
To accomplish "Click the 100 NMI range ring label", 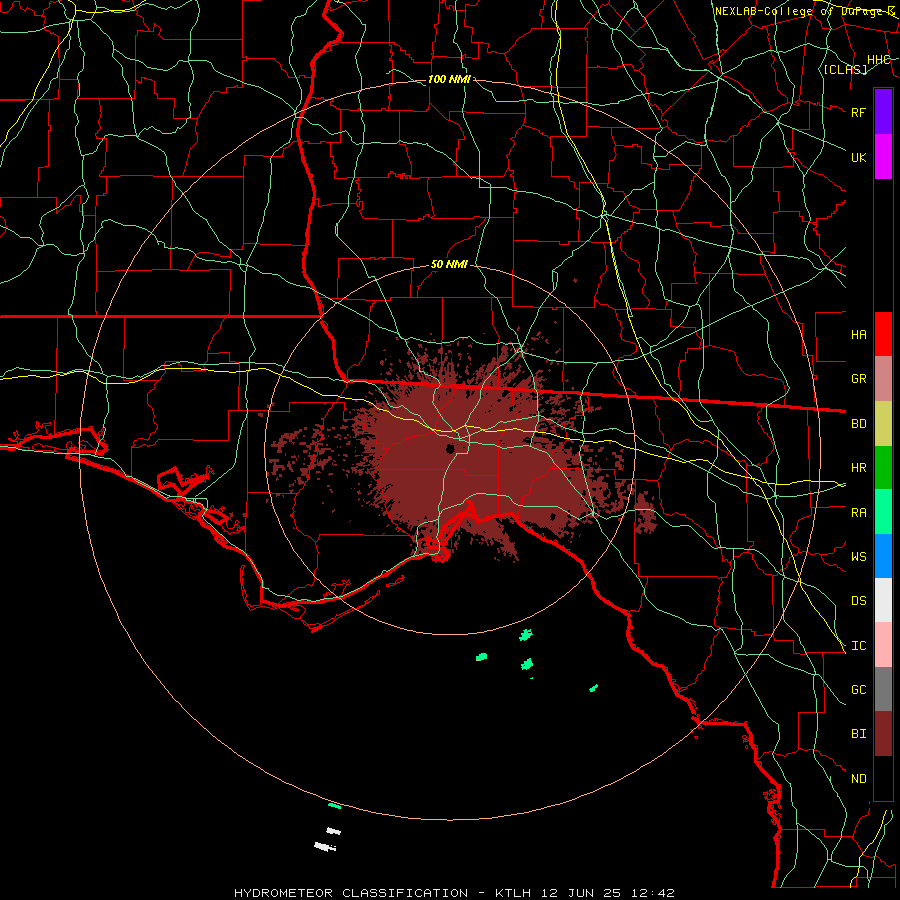I will (449, 79).
